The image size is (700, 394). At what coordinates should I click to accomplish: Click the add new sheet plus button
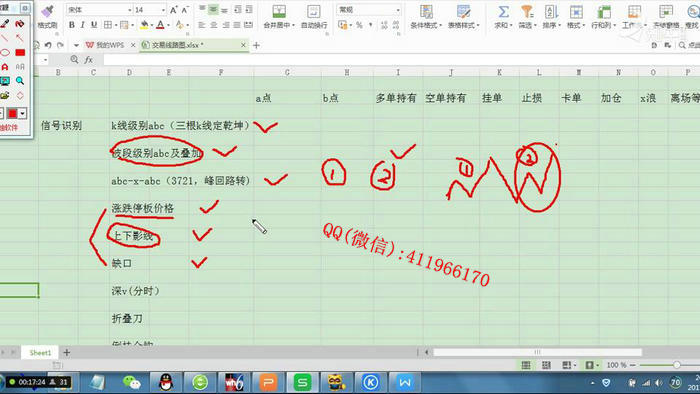point(67,353)
